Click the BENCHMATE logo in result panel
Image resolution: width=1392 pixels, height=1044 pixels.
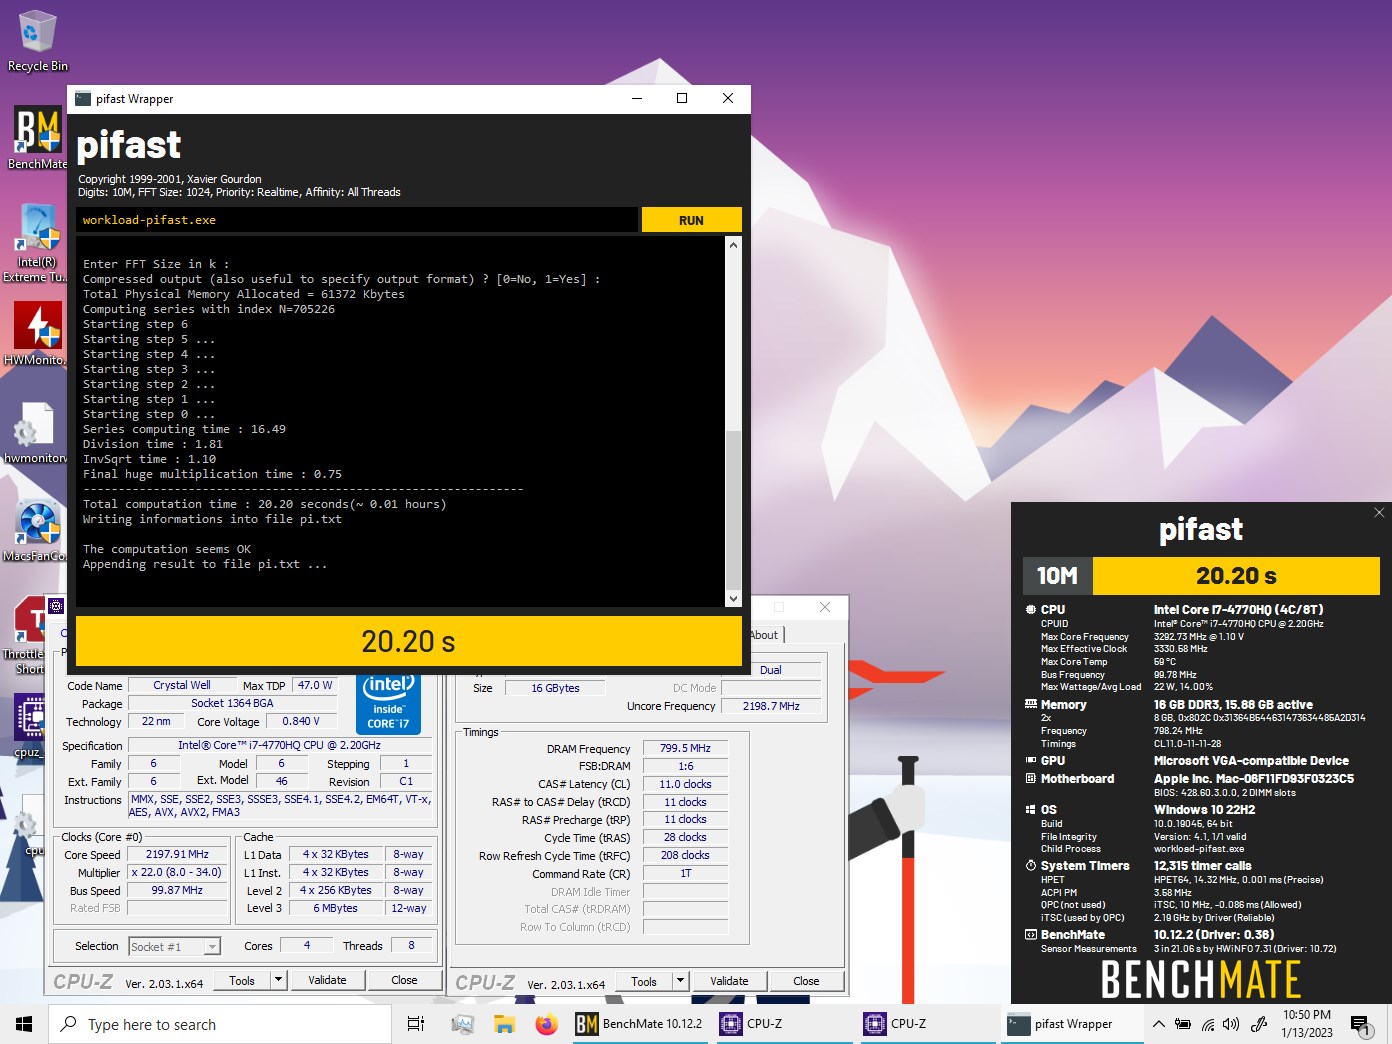pyautogui.click(x=1200, y=979)
